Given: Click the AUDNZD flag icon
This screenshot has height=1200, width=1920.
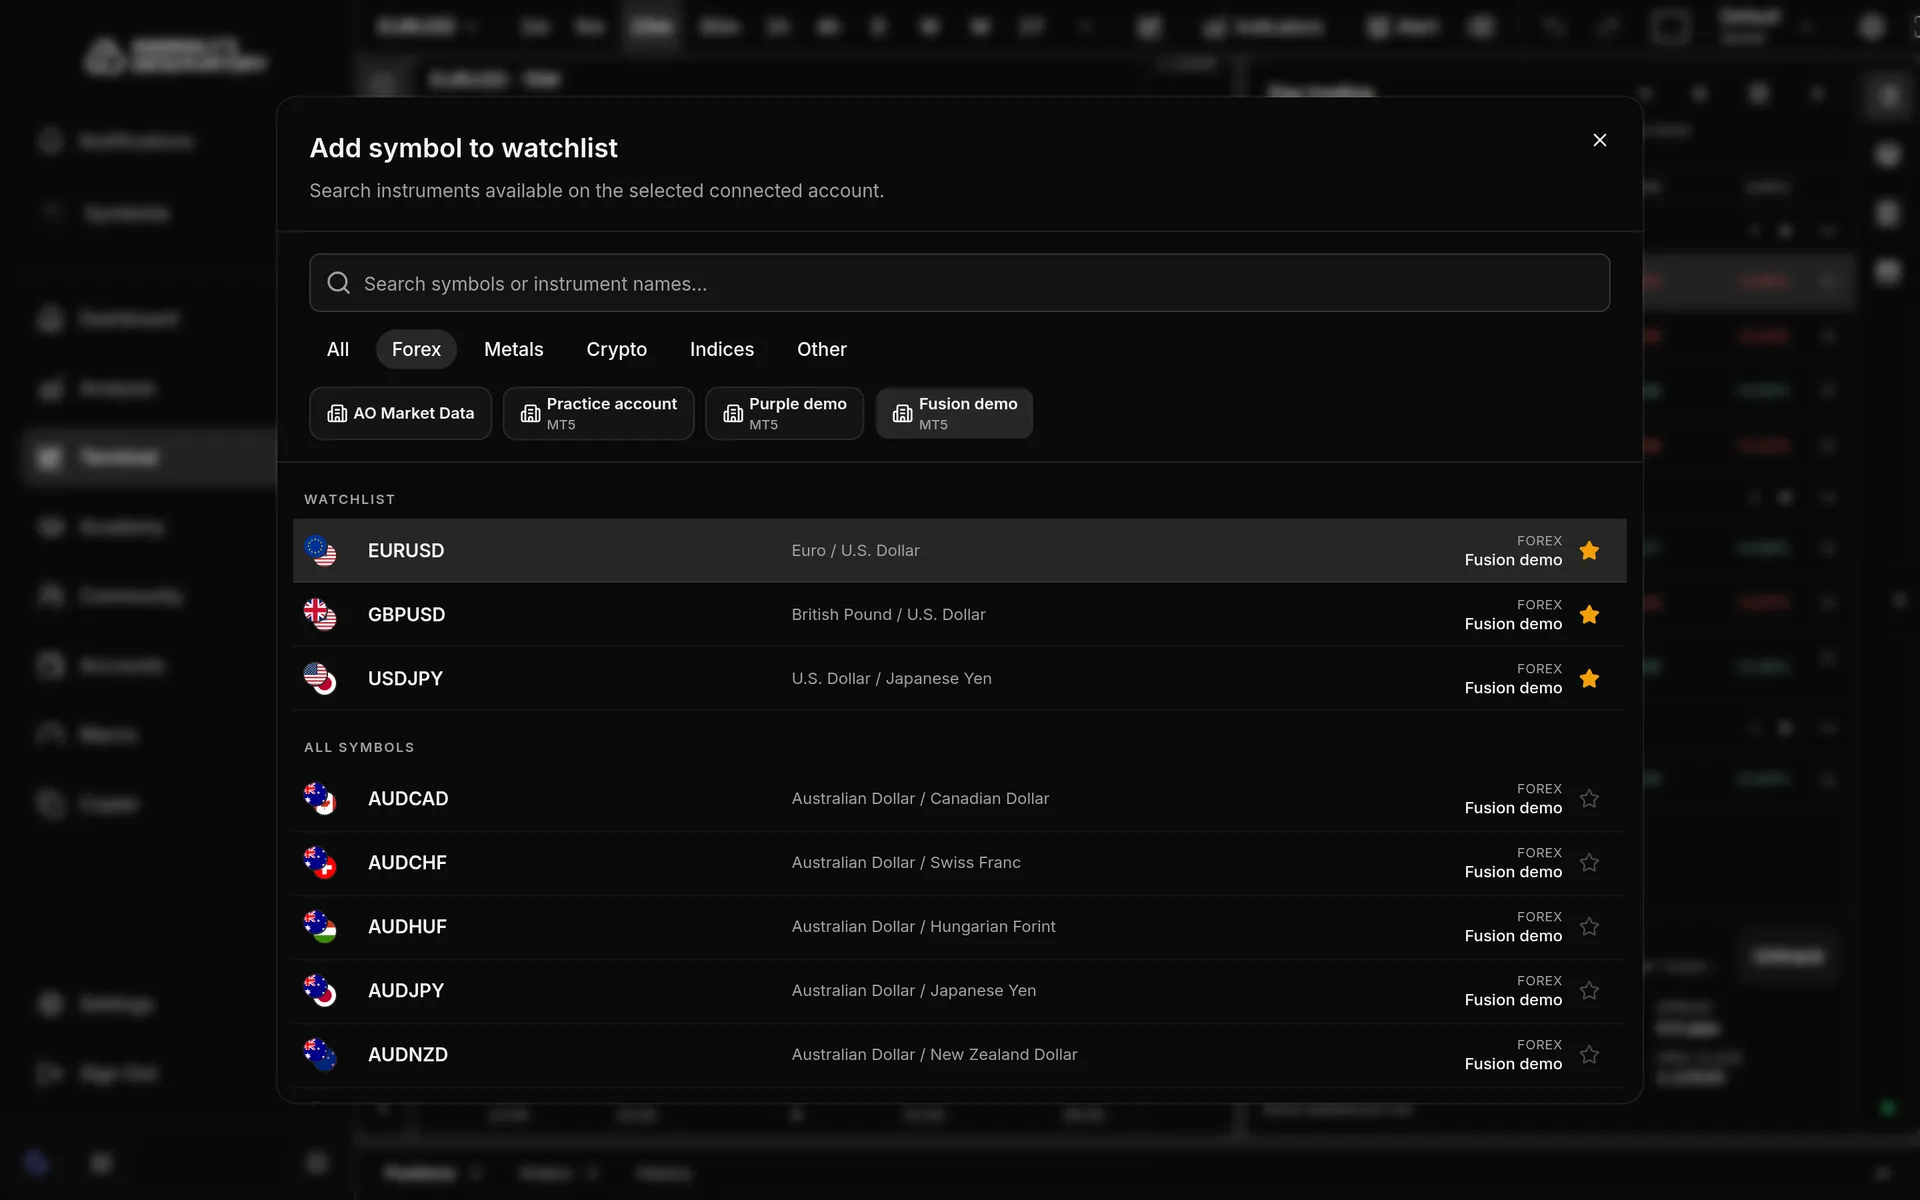Looking at the screenshot, I should pos(320,1055).
